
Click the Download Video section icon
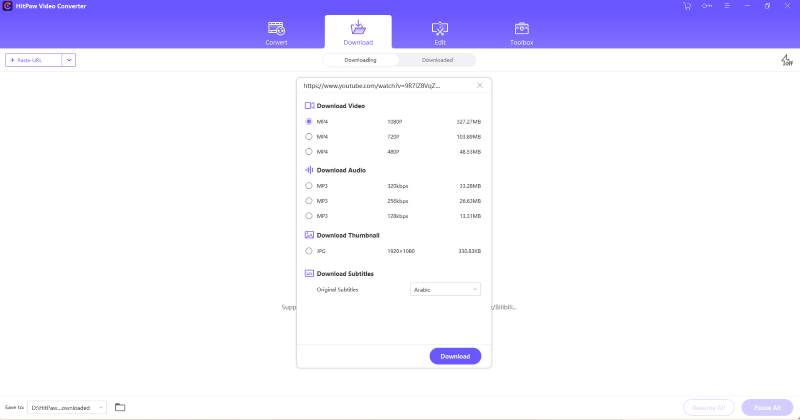pyautogui.click(x=309, y=106)
